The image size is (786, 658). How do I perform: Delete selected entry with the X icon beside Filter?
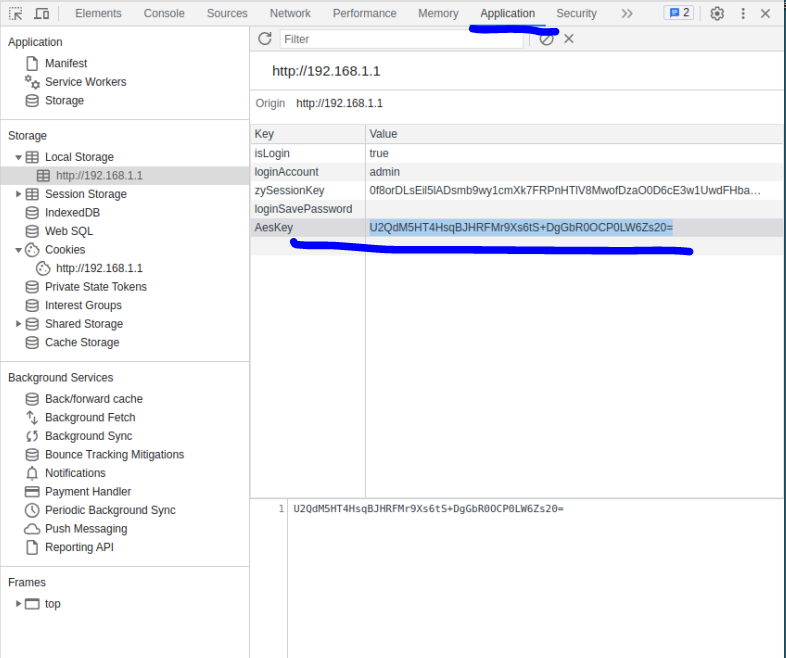[568, 39]
